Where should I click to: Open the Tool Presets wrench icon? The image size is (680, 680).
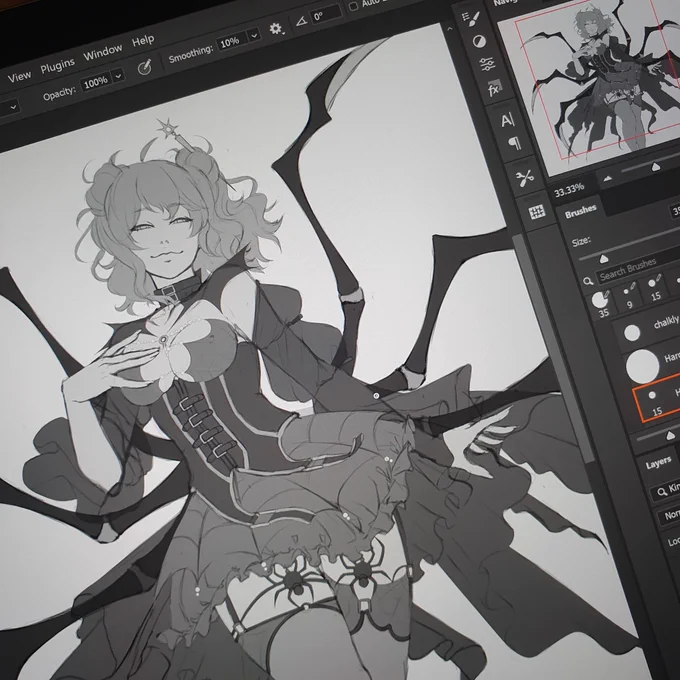click(526, 177)
